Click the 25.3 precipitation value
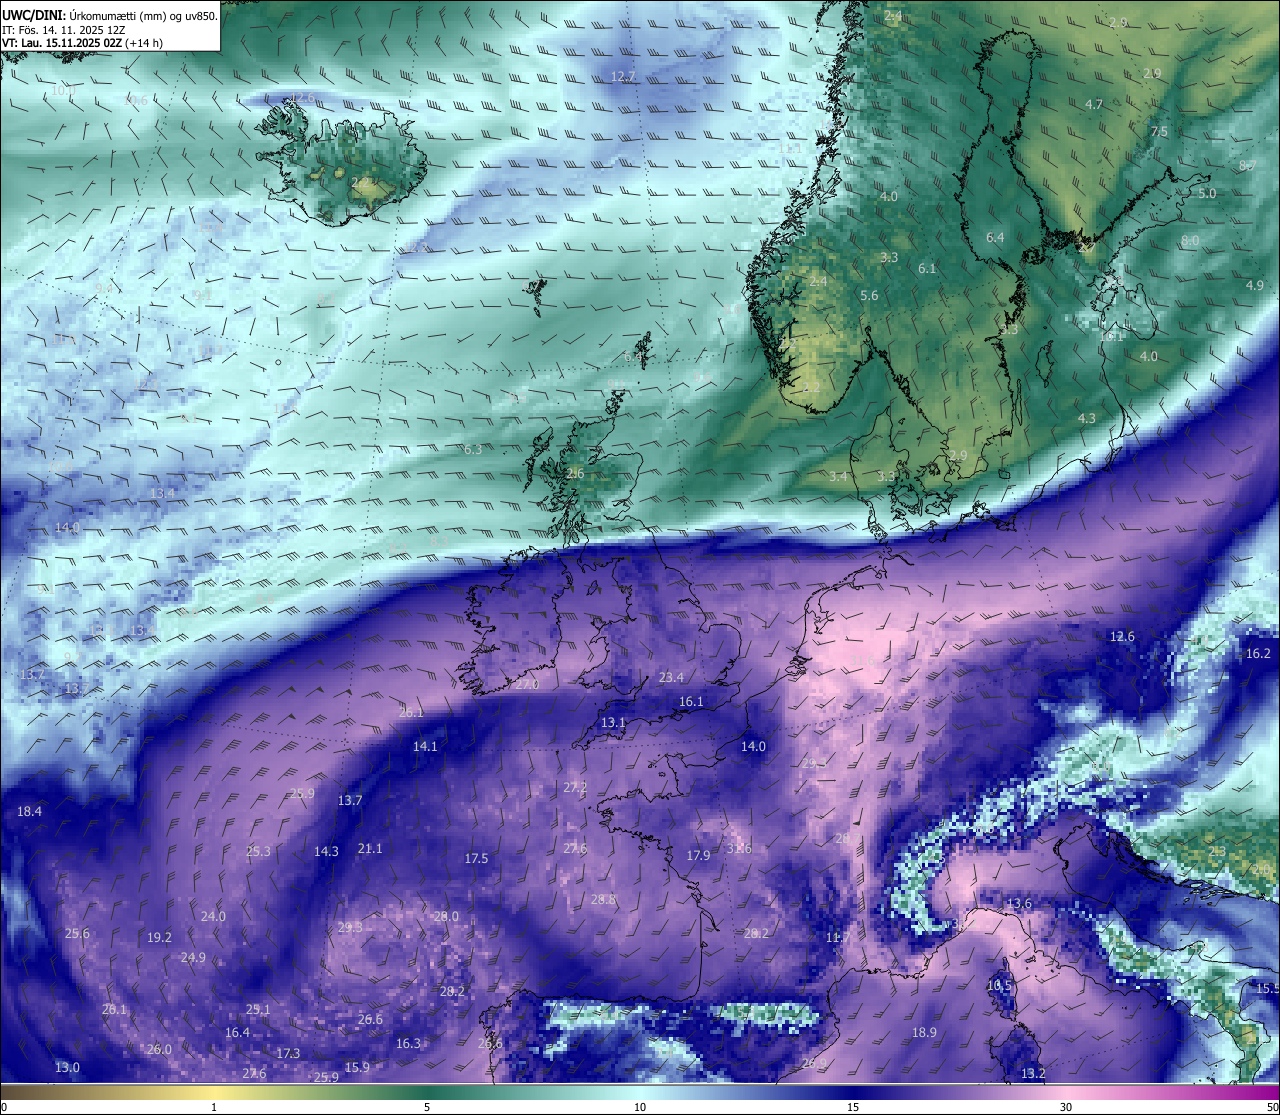 tap(258, 851)
